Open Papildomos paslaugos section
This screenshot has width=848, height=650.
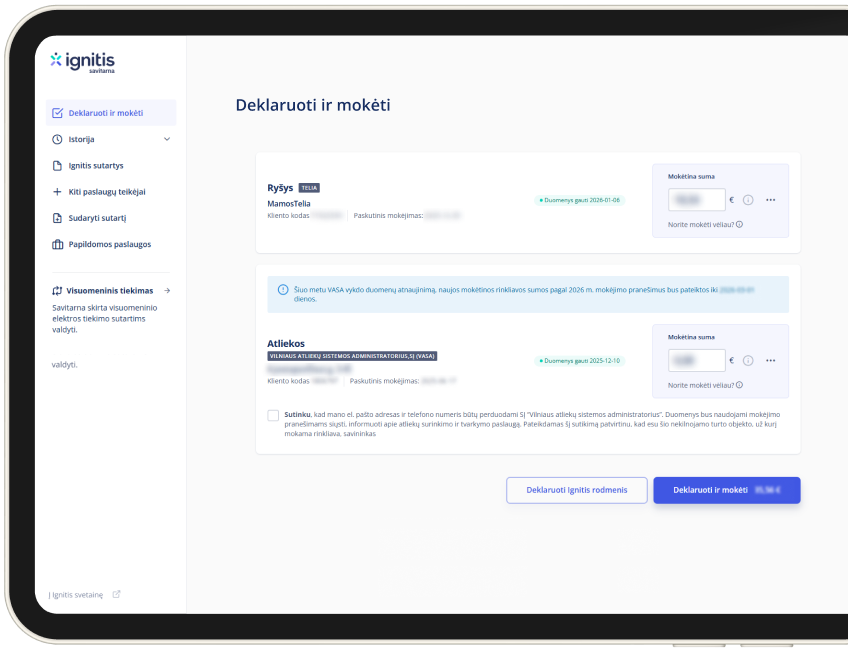click(x=109, y=244)
